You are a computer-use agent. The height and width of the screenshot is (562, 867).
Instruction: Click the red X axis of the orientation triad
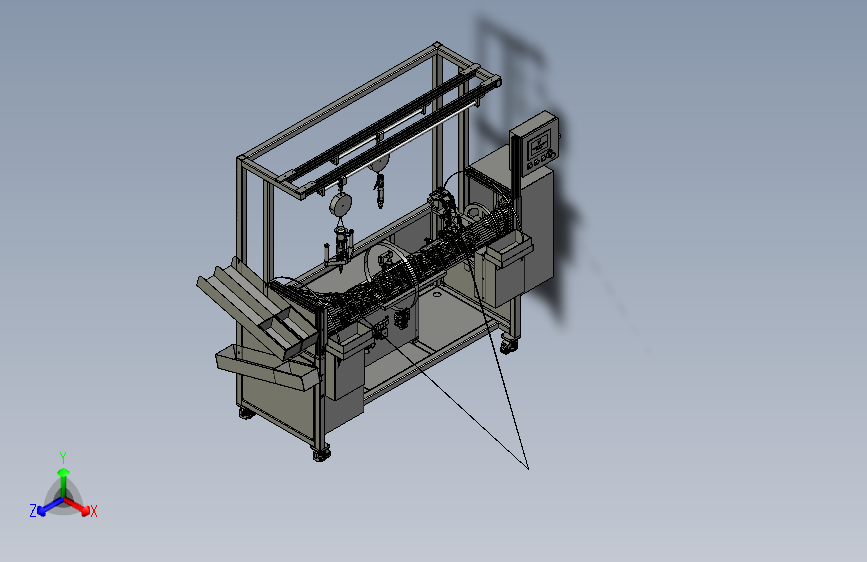tap(78, 506)
